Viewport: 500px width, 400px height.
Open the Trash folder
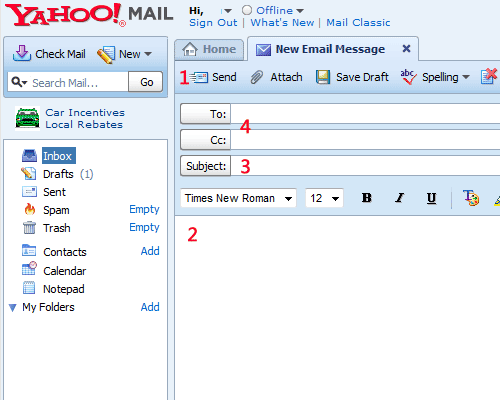pos(57,228)
